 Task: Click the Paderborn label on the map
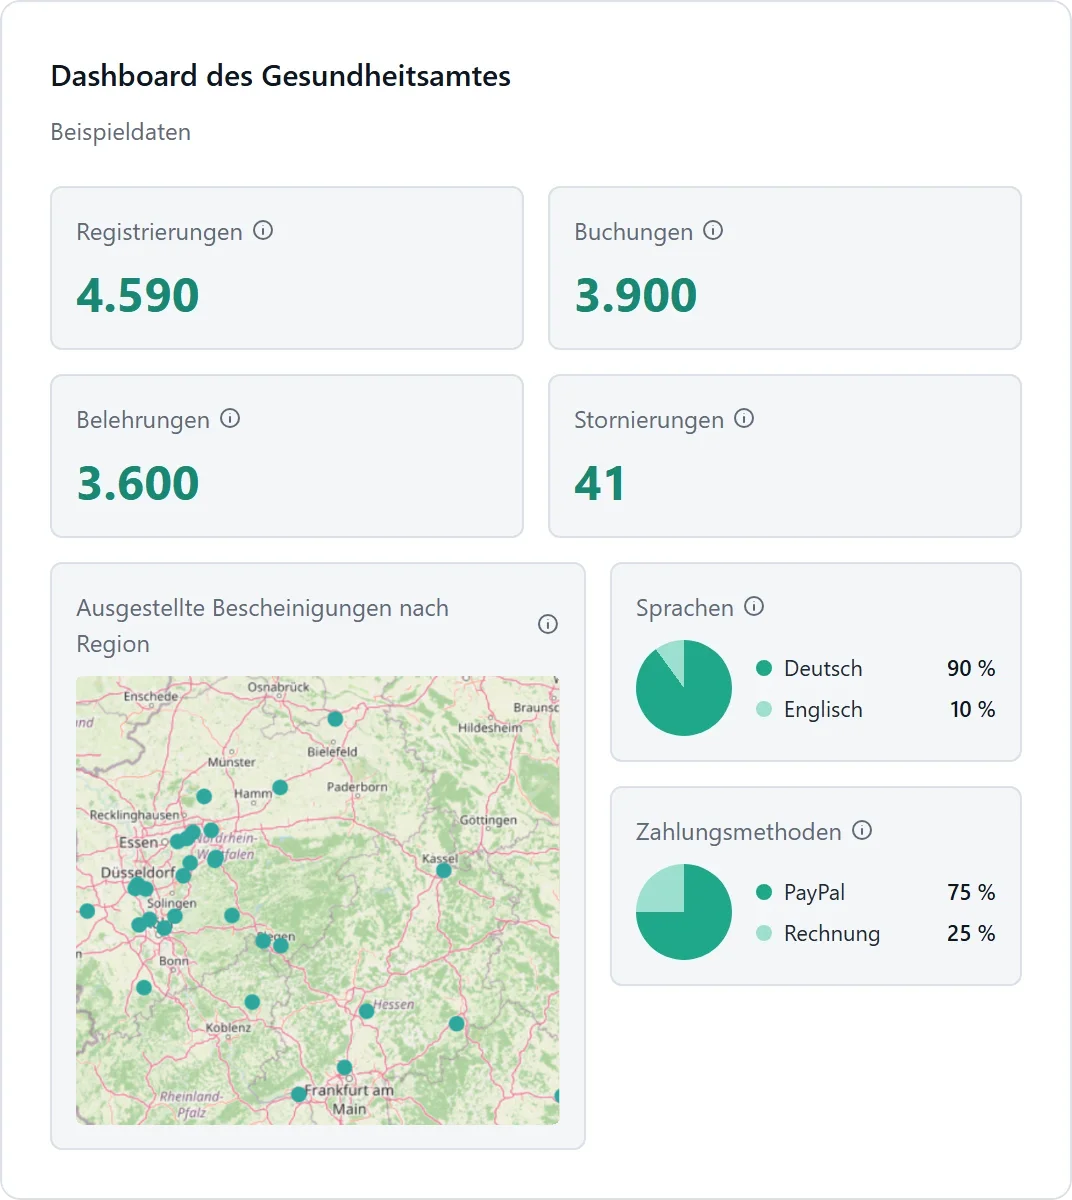click(357, 787)
